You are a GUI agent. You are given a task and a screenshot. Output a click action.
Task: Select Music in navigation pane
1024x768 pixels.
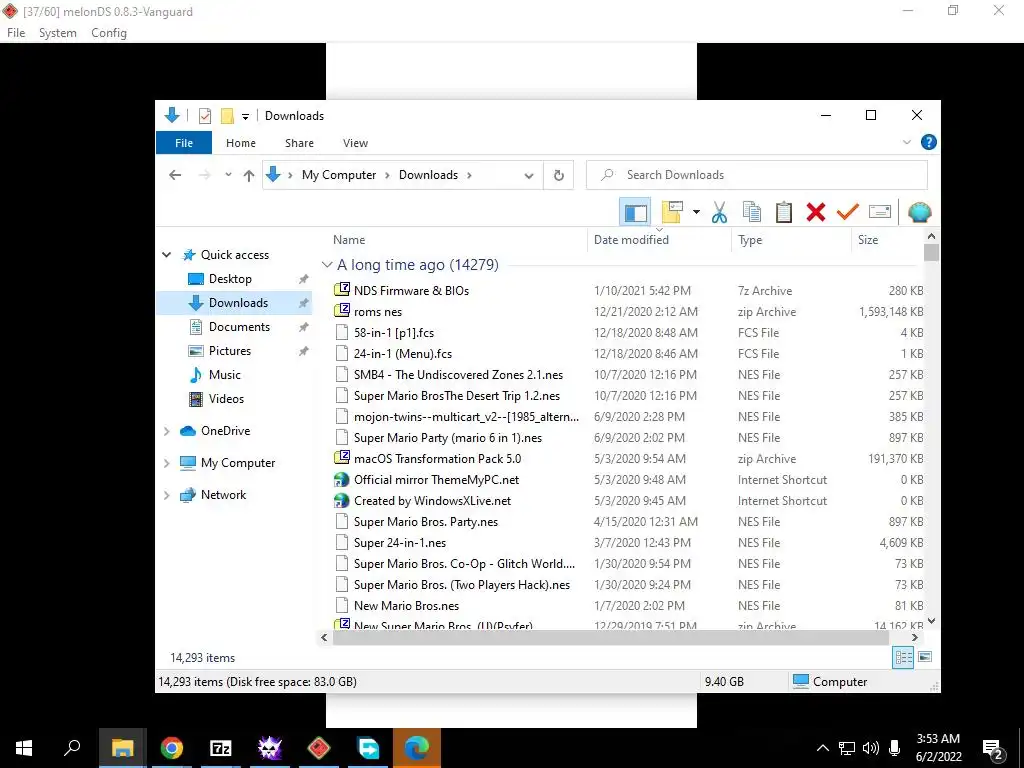click(x=225, y=375)
